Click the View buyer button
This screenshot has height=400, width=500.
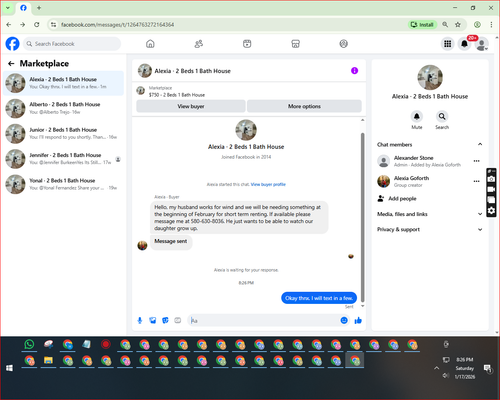pos(191,106)
